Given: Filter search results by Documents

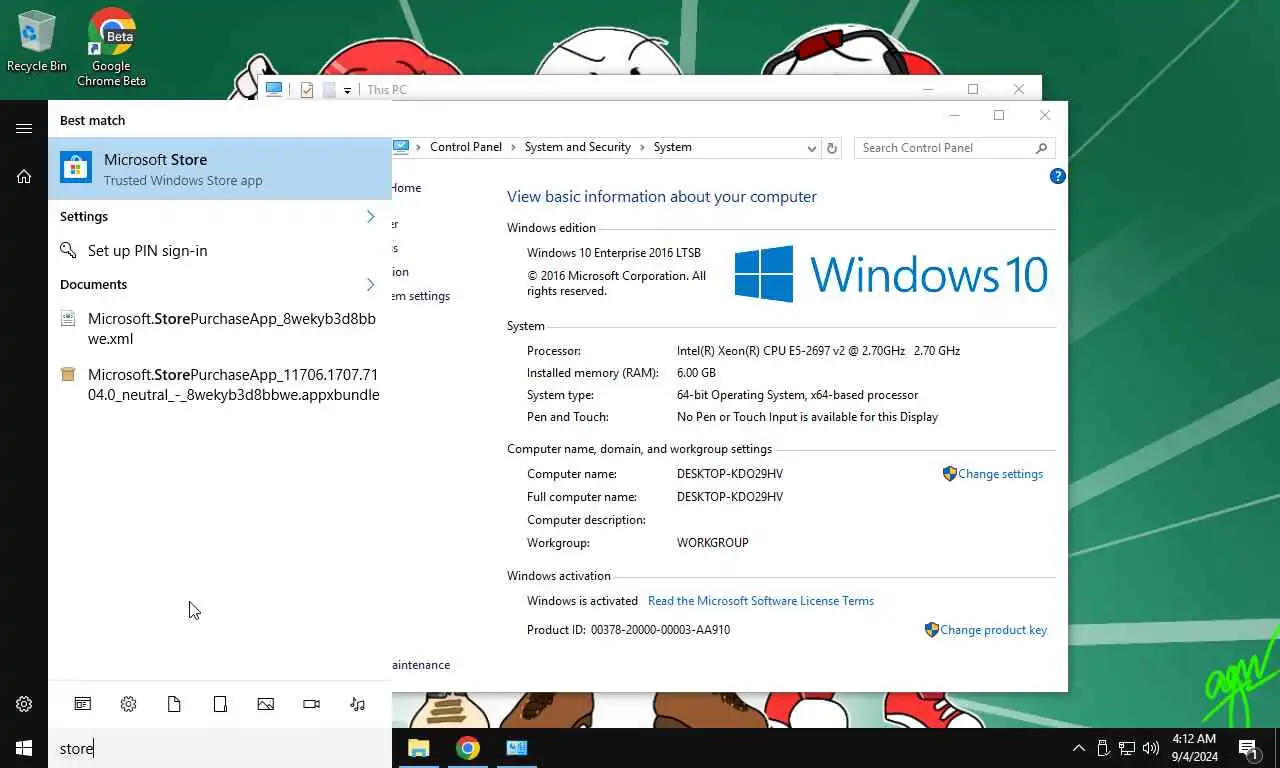Looking at the screenshot, I should click(x=174, y=704).
